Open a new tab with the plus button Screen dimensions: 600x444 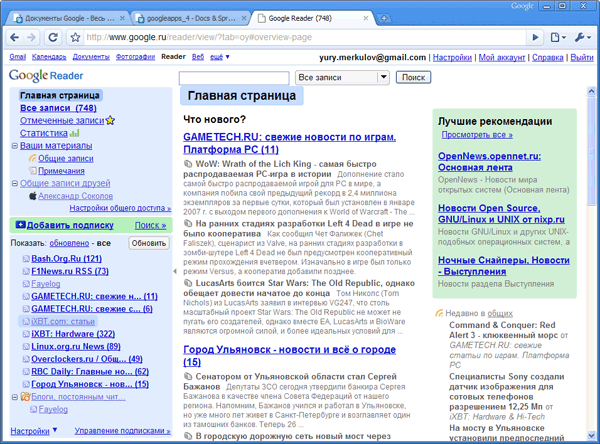384,18
